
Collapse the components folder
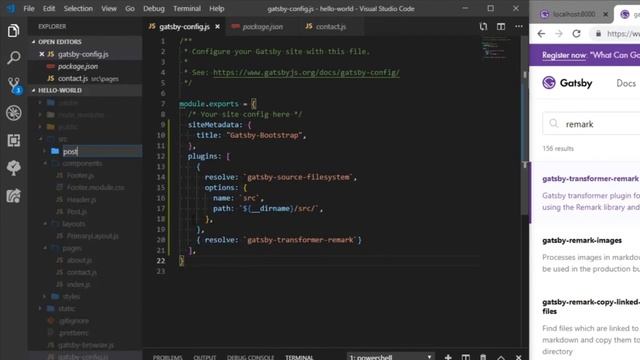[x=45, y=163]
